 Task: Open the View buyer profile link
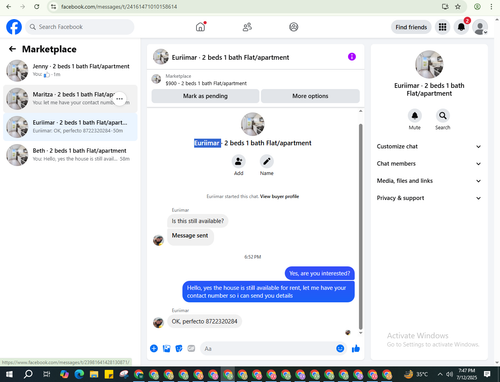(x=279, y=196)
